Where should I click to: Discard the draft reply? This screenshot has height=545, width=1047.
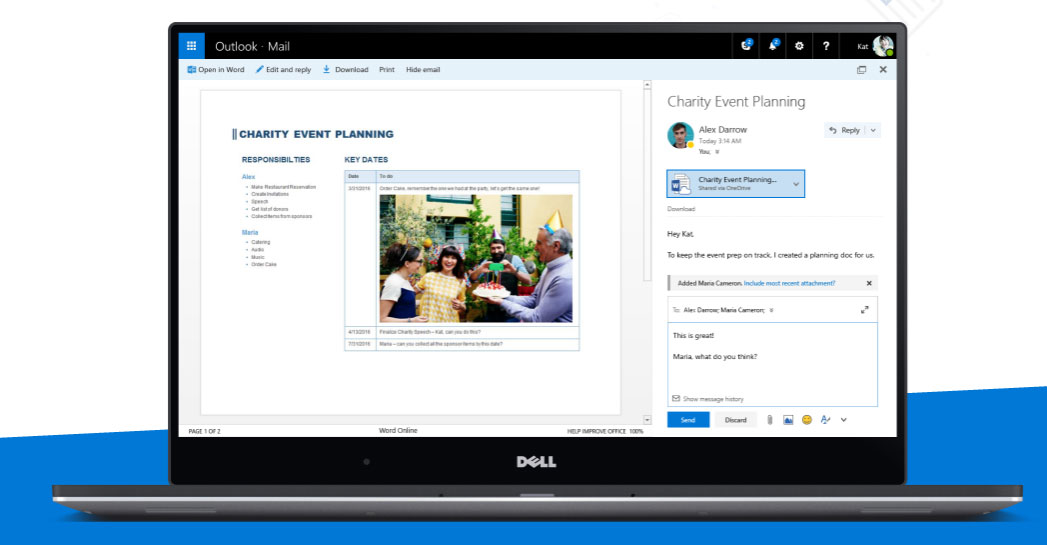[735, 419]
